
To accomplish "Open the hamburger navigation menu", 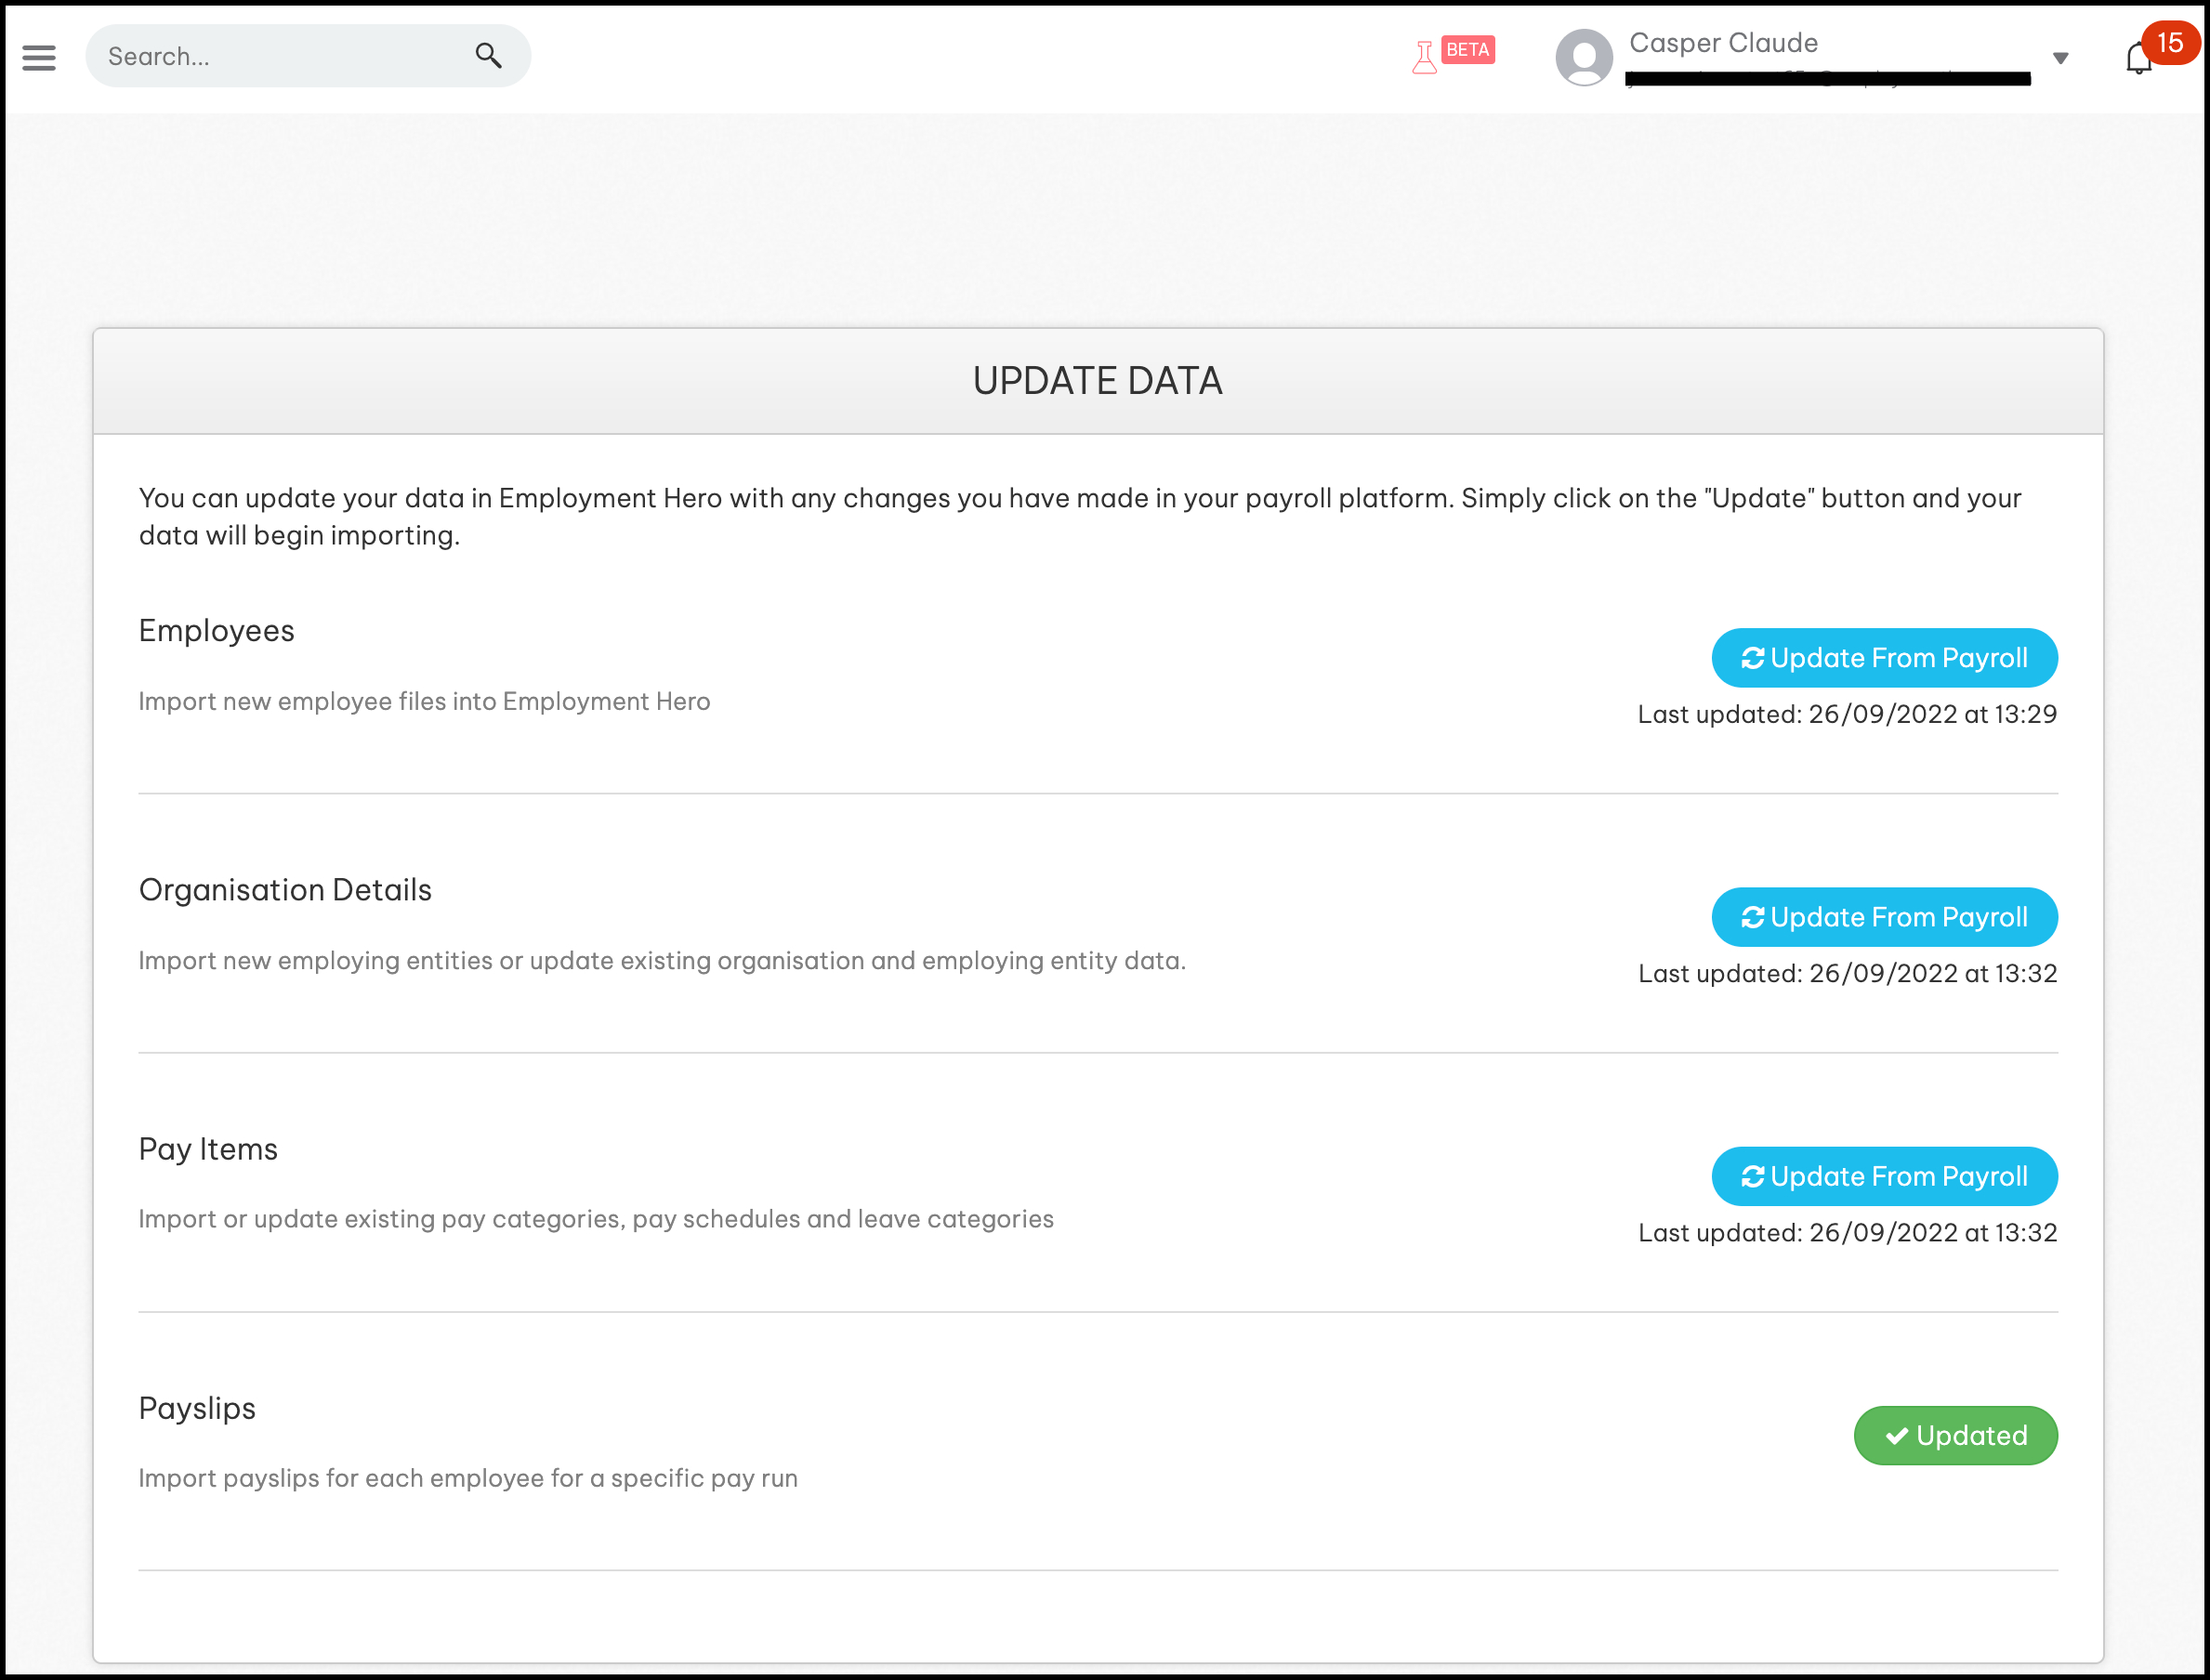I will tap(39, 57).
